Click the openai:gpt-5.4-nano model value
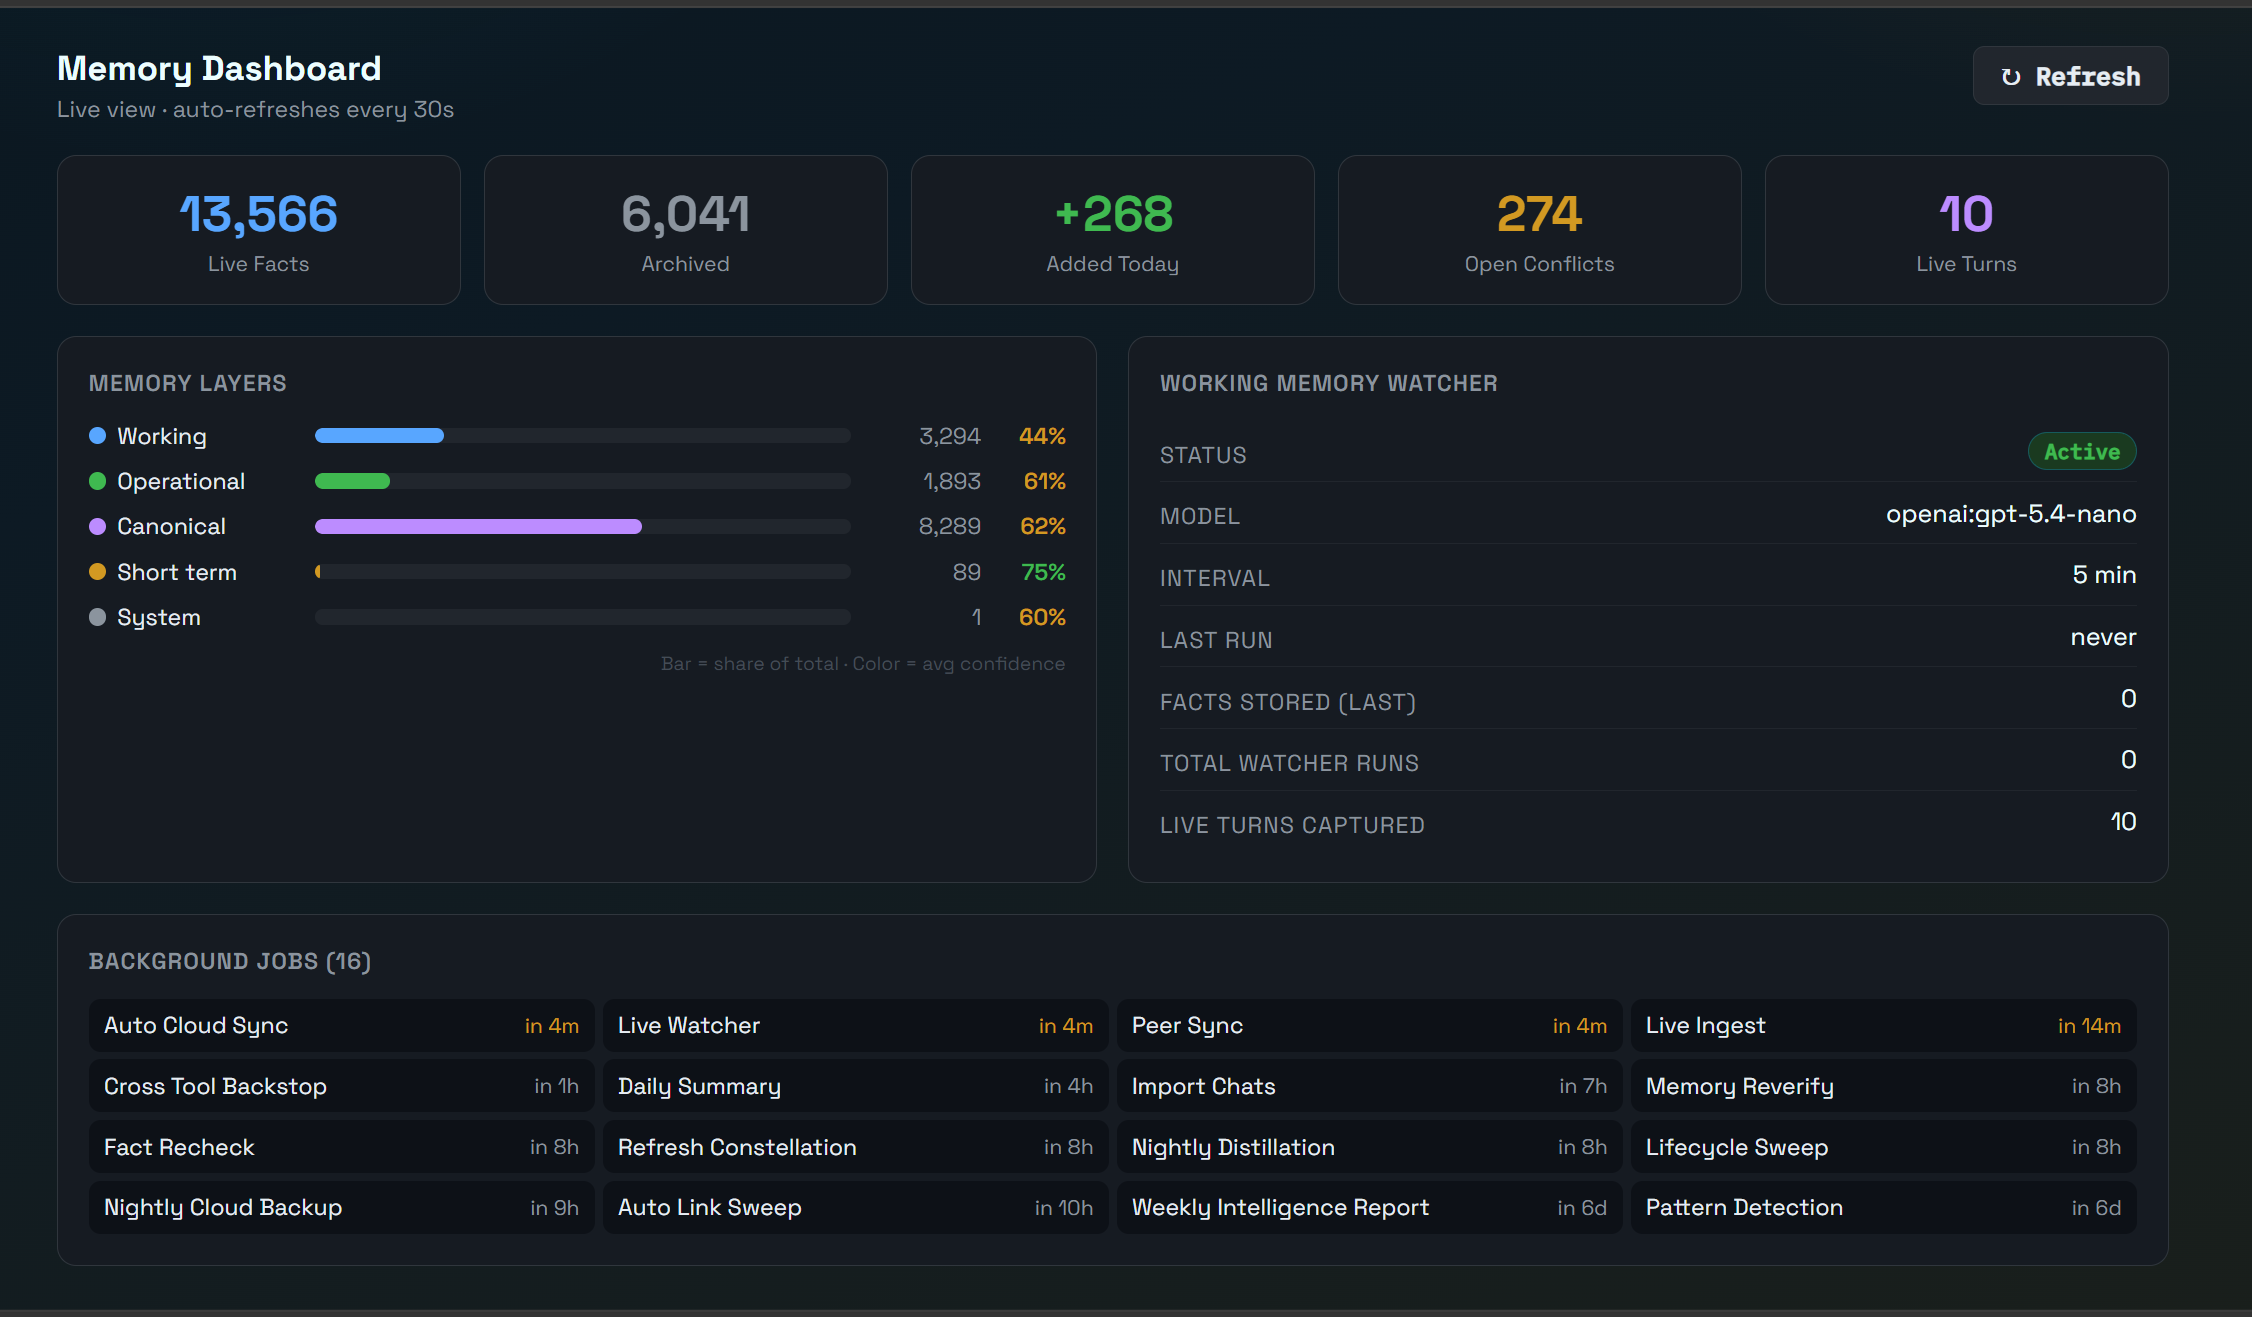This screenshot has height=1317, width=2252. click(2010, 514)
